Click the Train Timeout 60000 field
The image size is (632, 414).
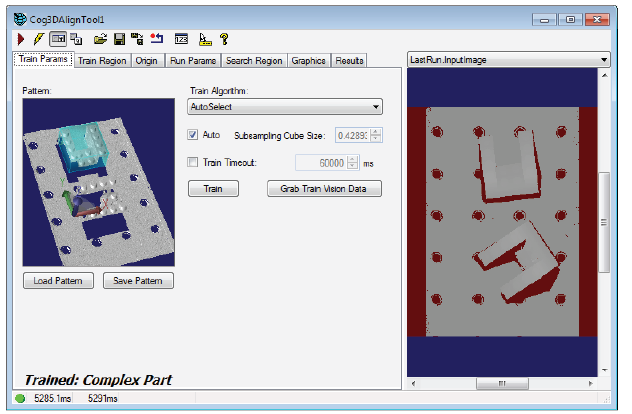tap(321, 163)
